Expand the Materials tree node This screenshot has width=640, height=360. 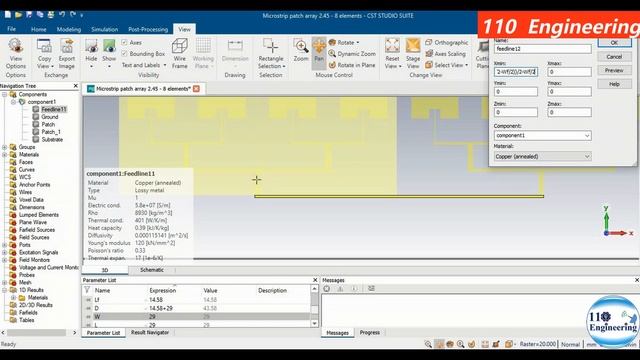pyautogui.click(x=4, y=155)
